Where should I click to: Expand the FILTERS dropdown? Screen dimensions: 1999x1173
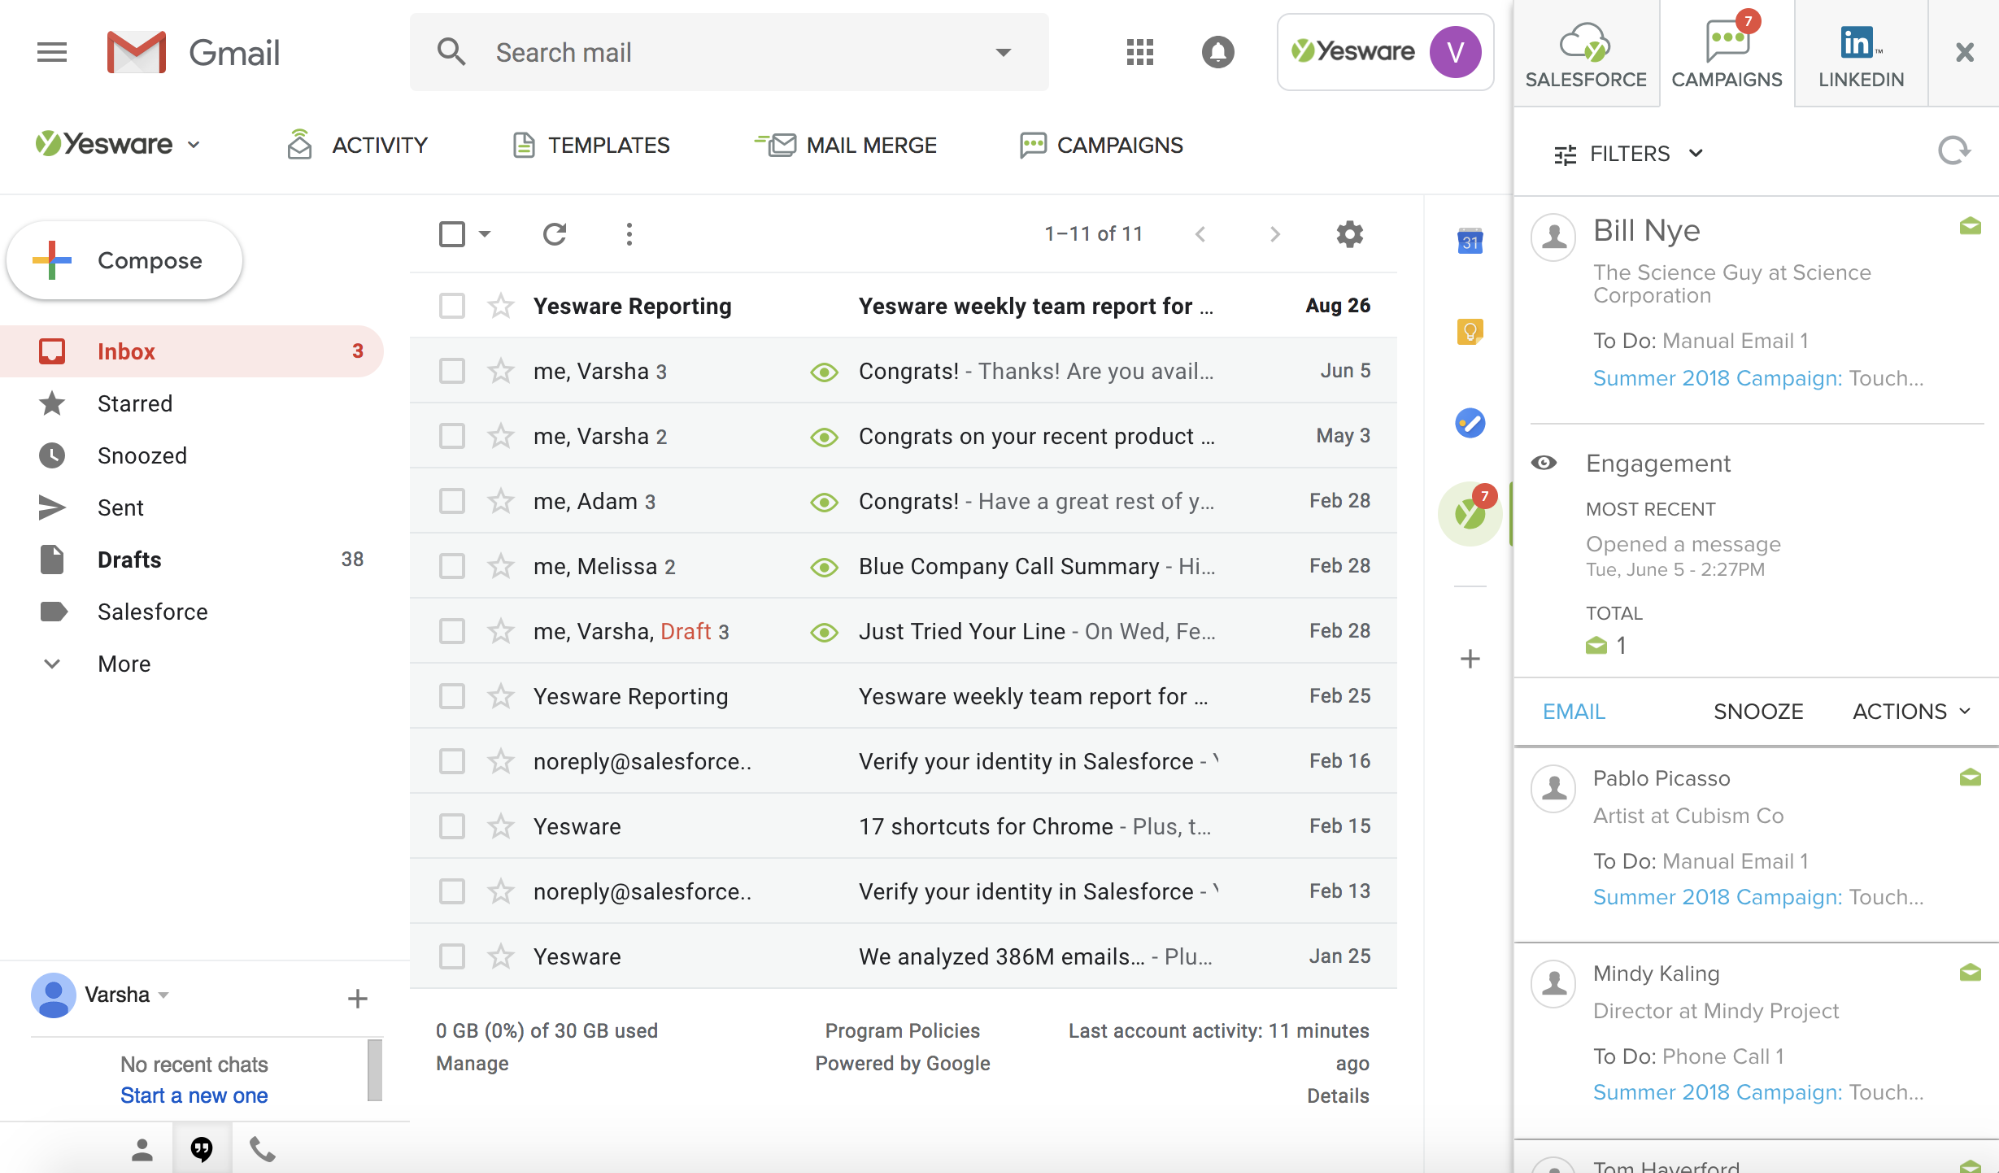click(1628, 154)
